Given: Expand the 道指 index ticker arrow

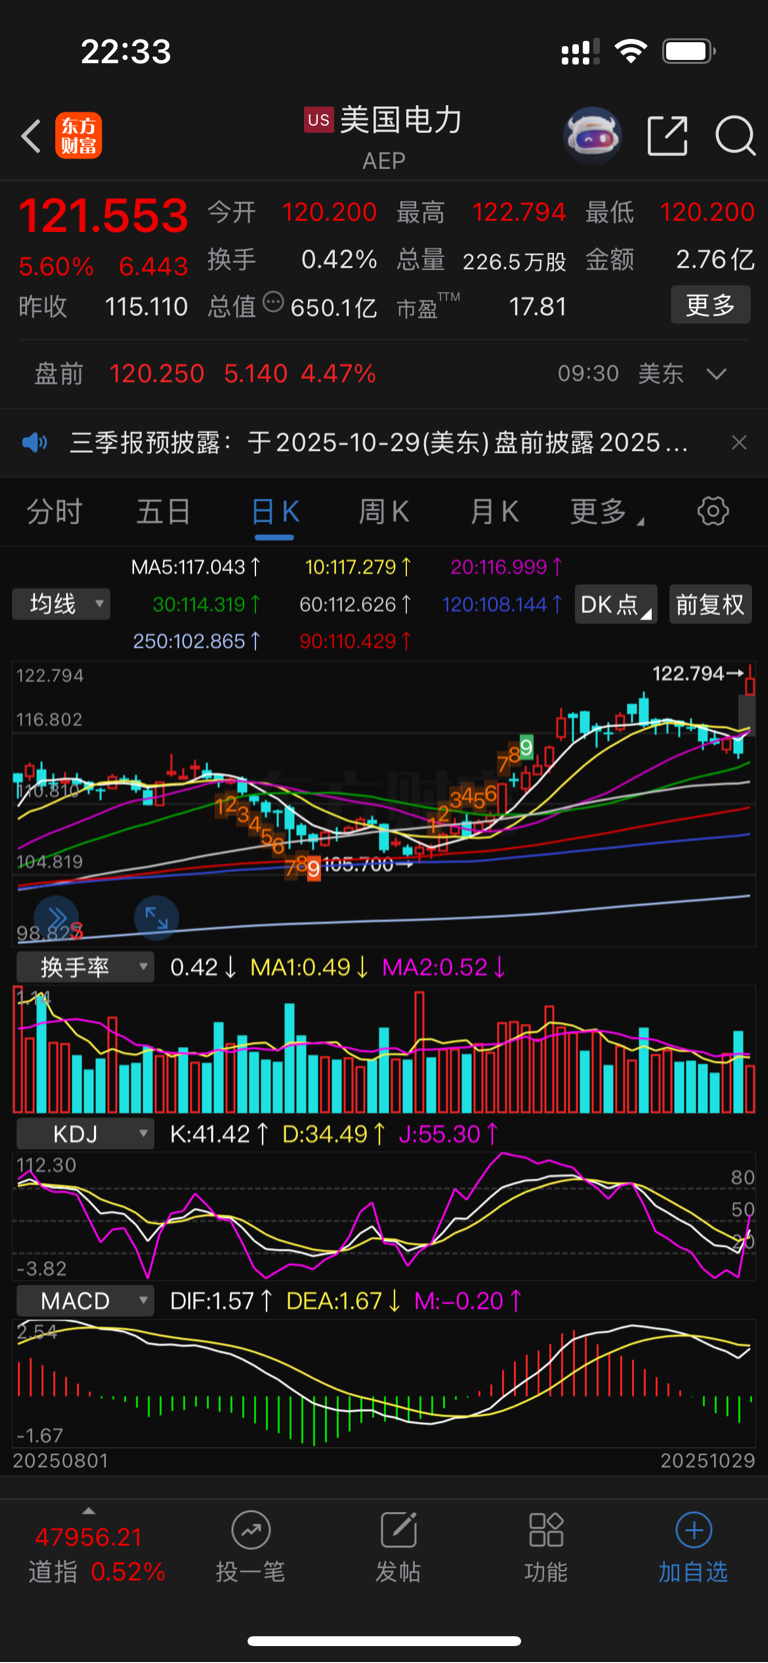Looking at the screenshot, I should coord(88,1511).
